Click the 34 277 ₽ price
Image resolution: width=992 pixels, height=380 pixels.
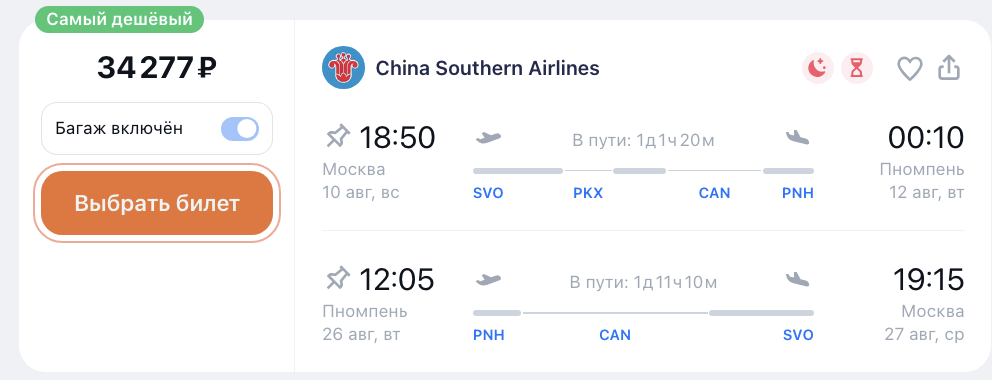[157, 68]
